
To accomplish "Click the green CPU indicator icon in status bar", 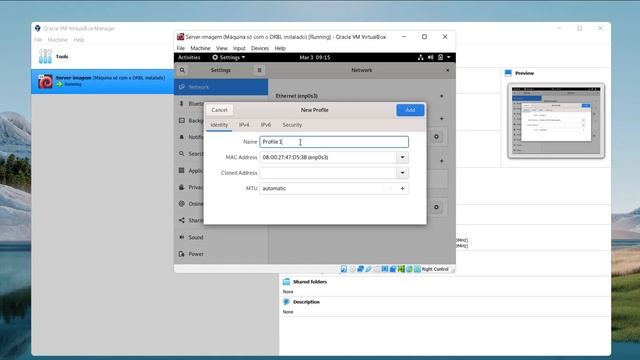I will 401,269.
